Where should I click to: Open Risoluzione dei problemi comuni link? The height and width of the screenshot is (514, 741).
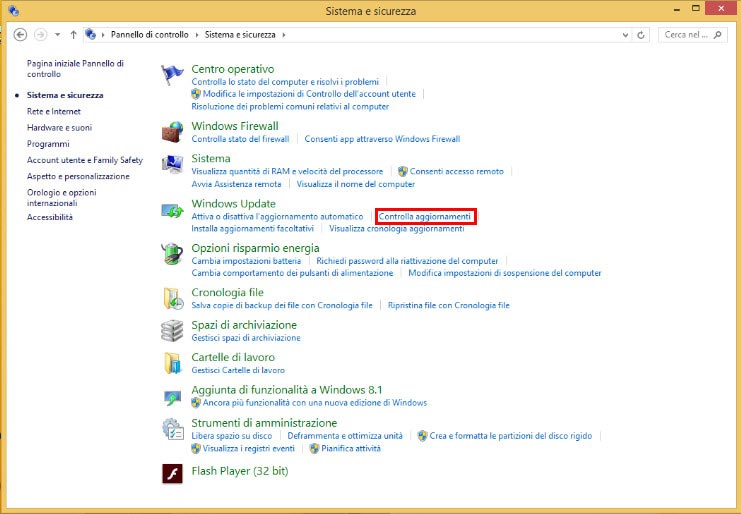(290, 106)
